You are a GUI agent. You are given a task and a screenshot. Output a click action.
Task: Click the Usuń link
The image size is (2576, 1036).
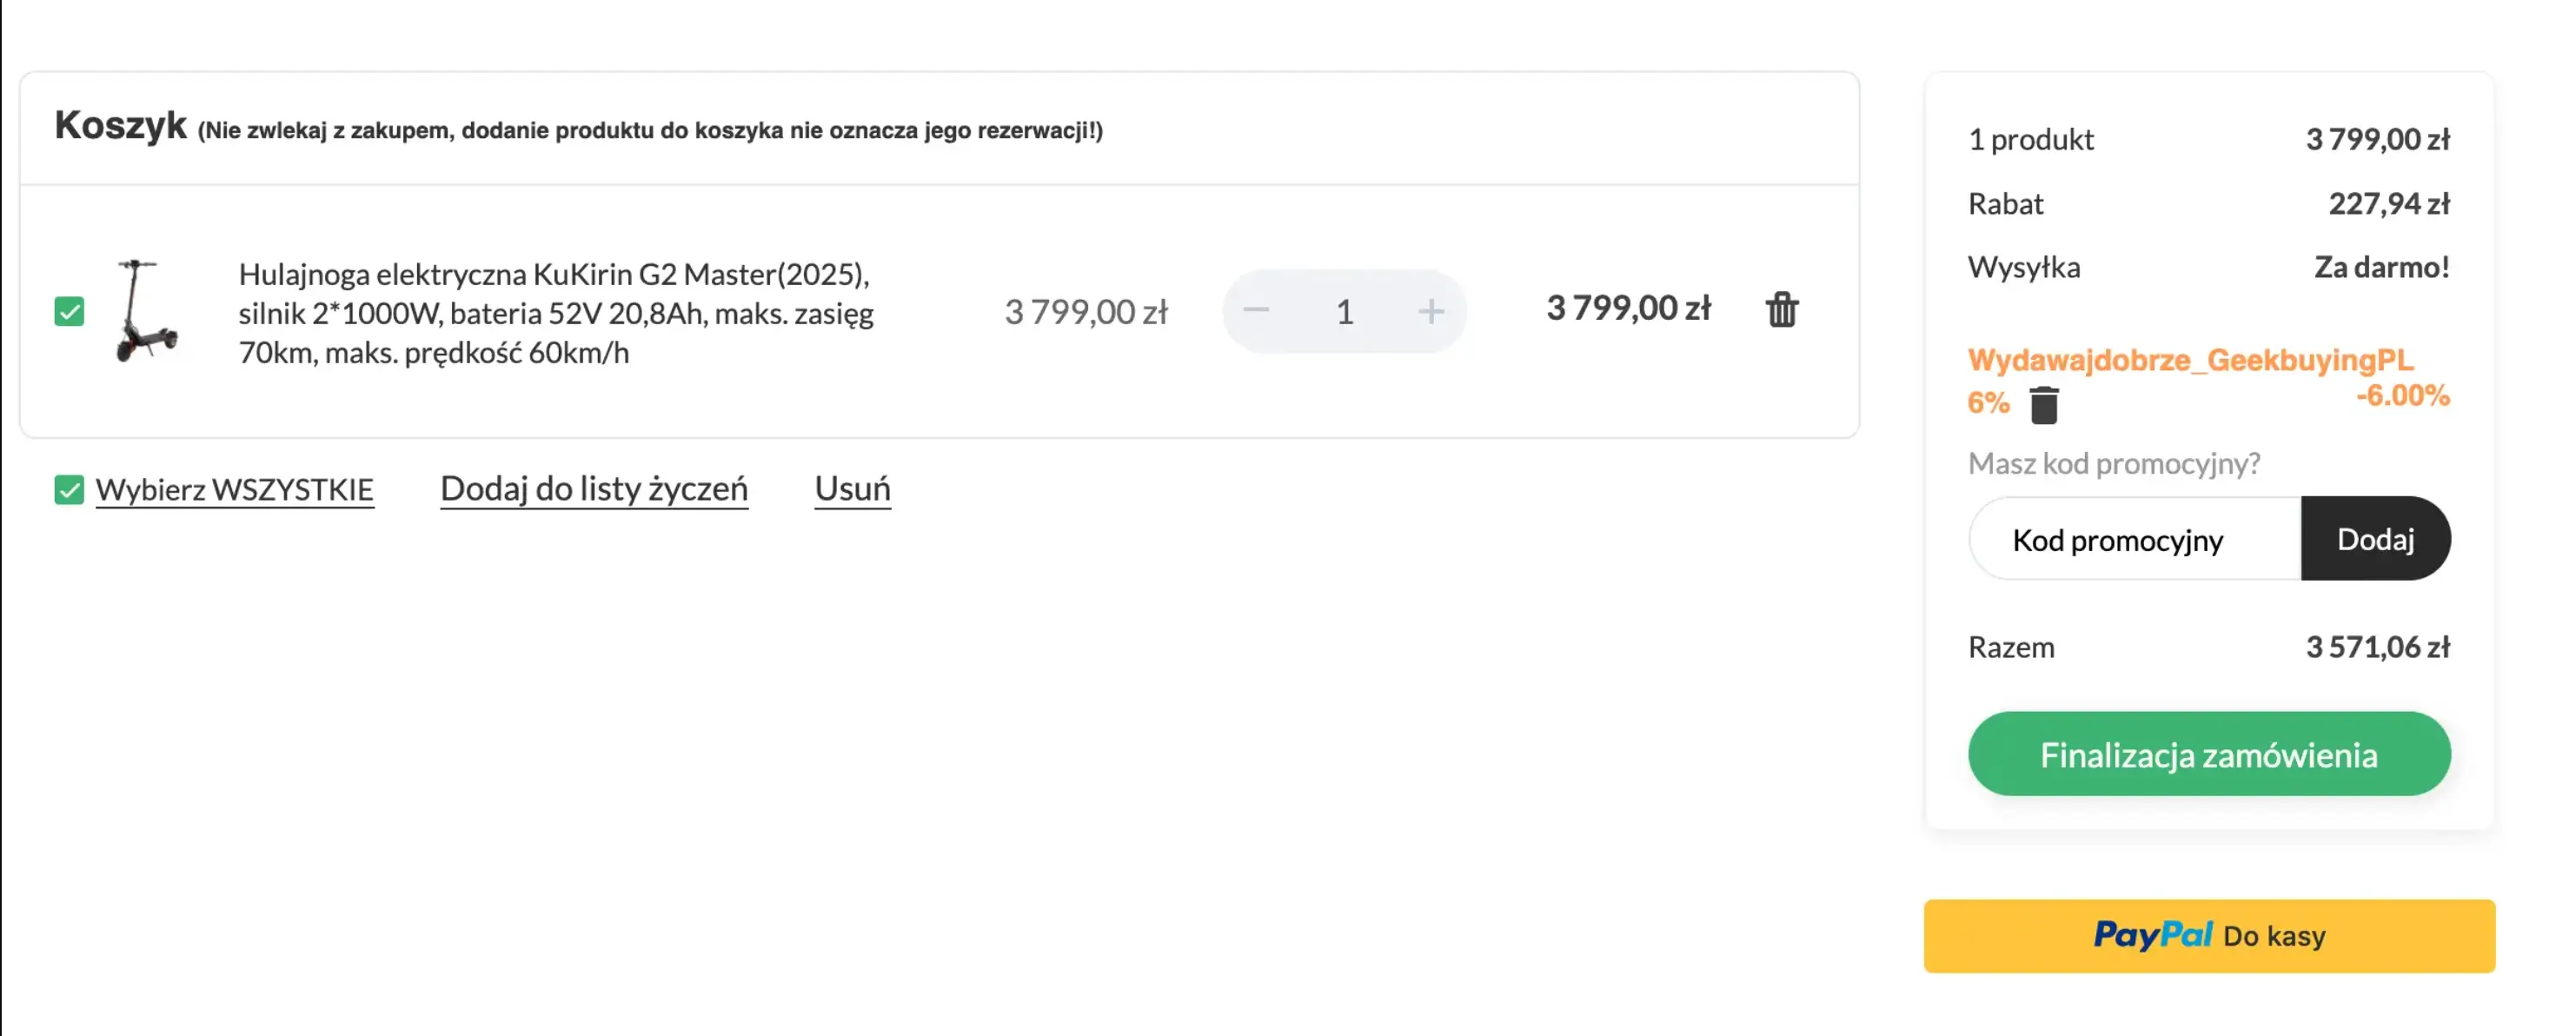[x=852, y=489]
